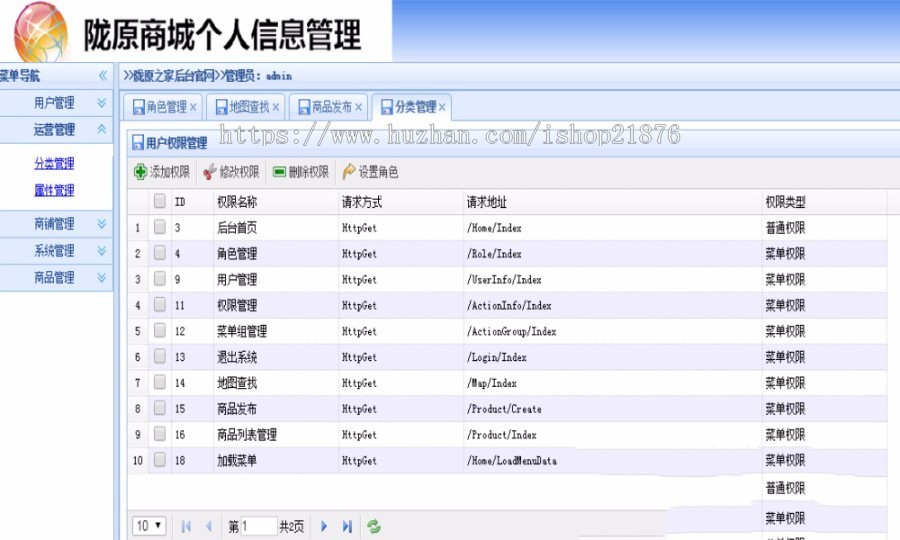
Task: Close the 地图查找 tab
Action: (276, 107)
